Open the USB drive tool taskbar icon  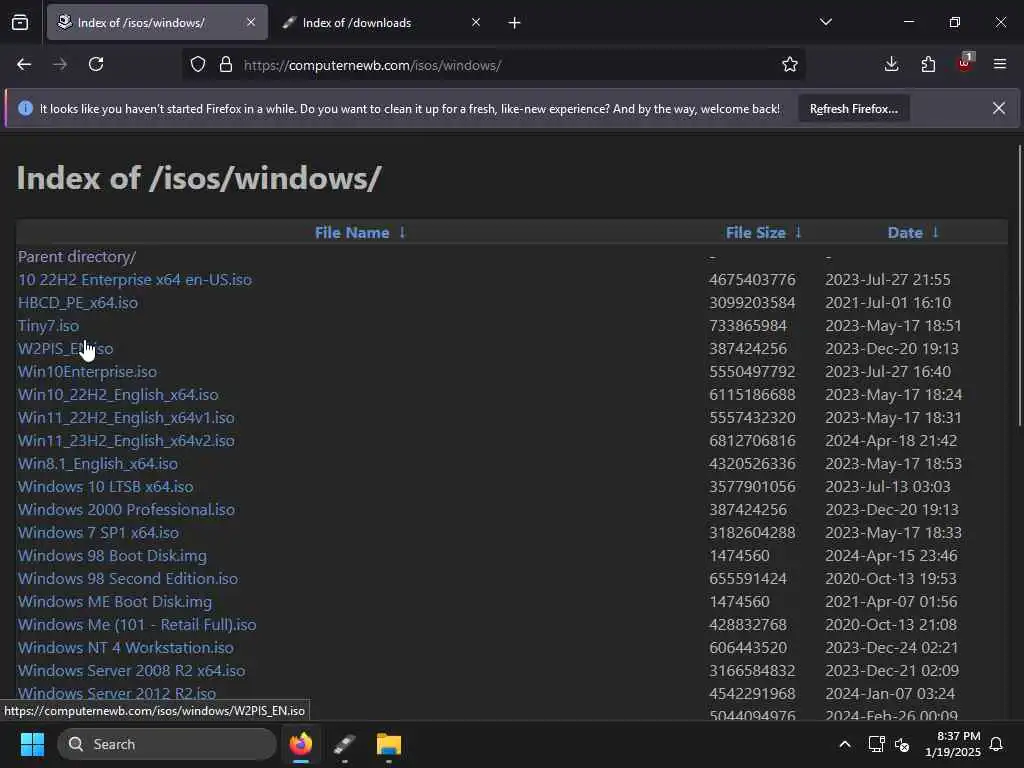[x=344, y=744]
